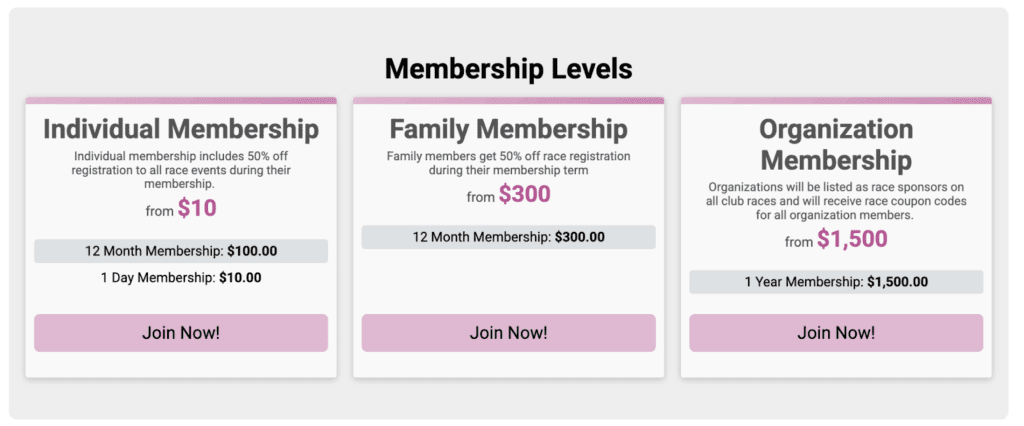Select the 12 Month Membership $300.00 option

[x=508, y=237]
